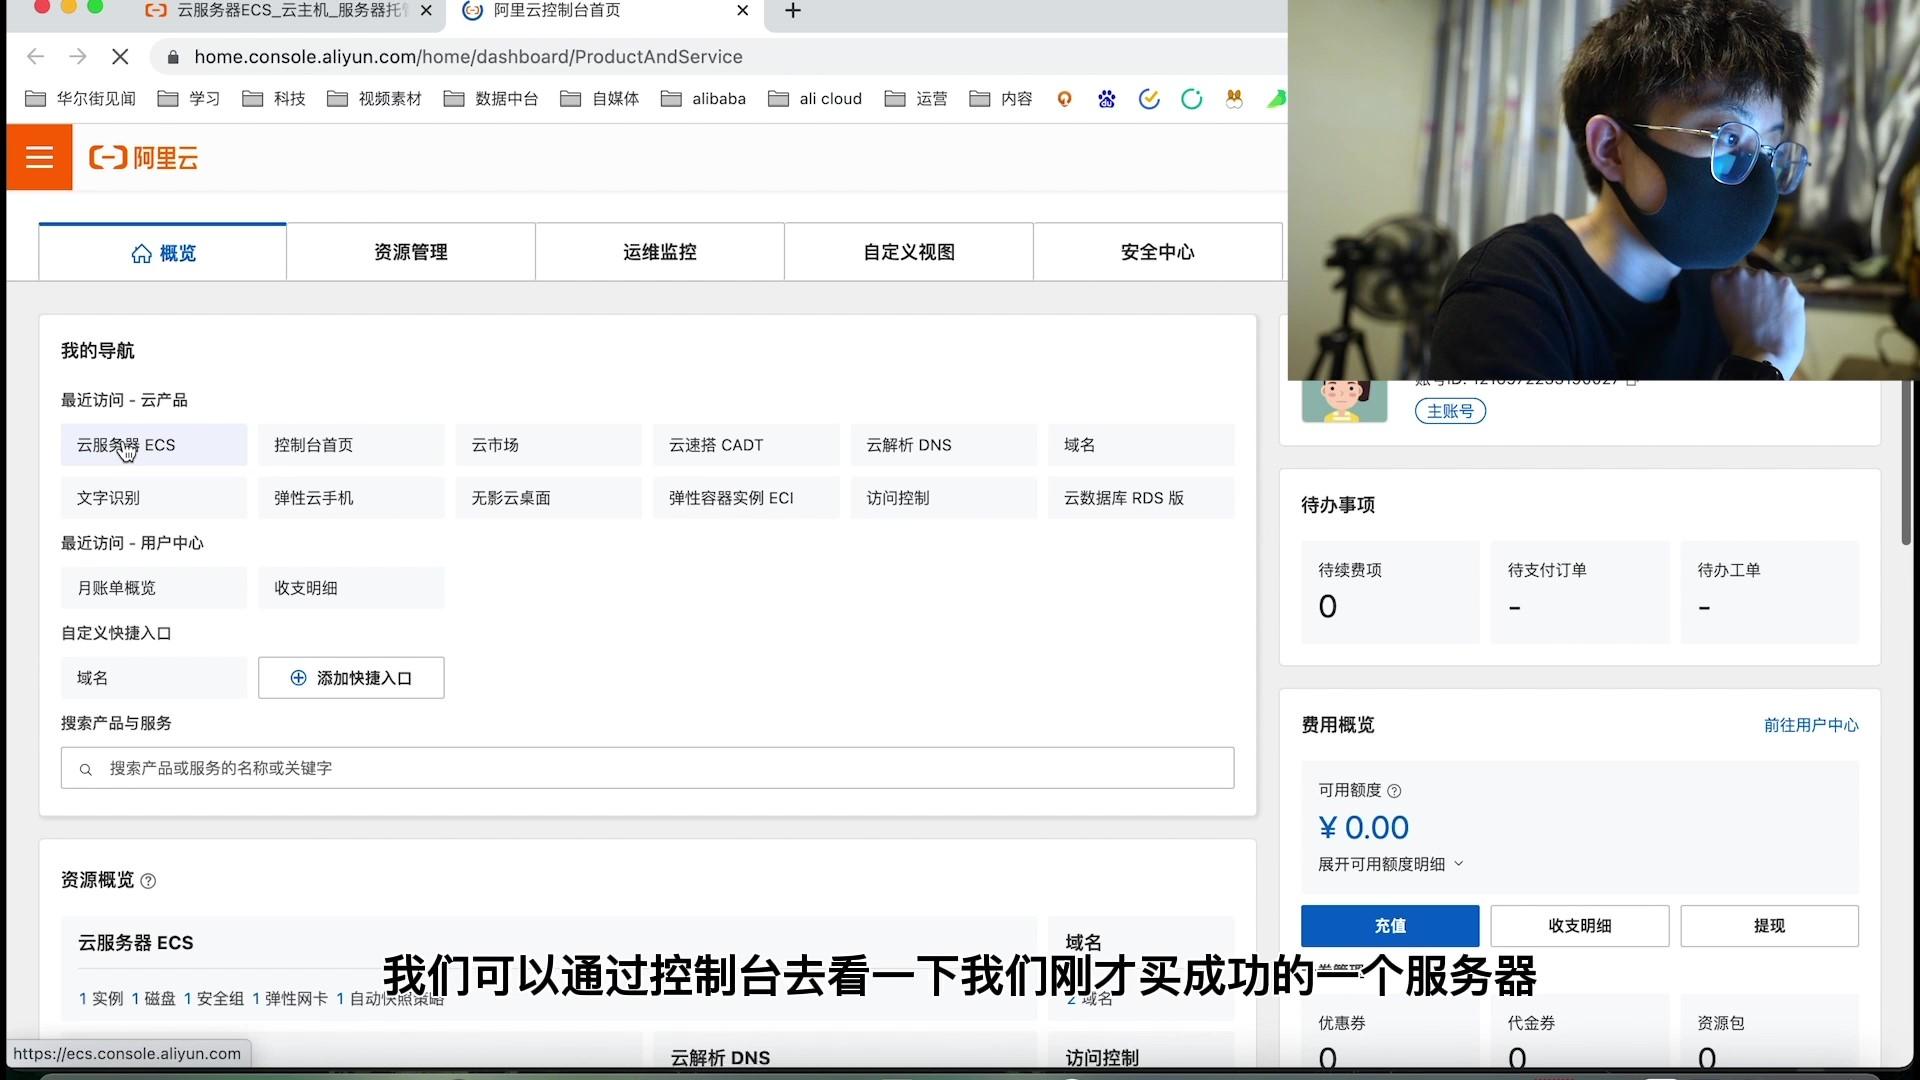
Task: Click the 1 安全组 count link
Action: [214, 999]
